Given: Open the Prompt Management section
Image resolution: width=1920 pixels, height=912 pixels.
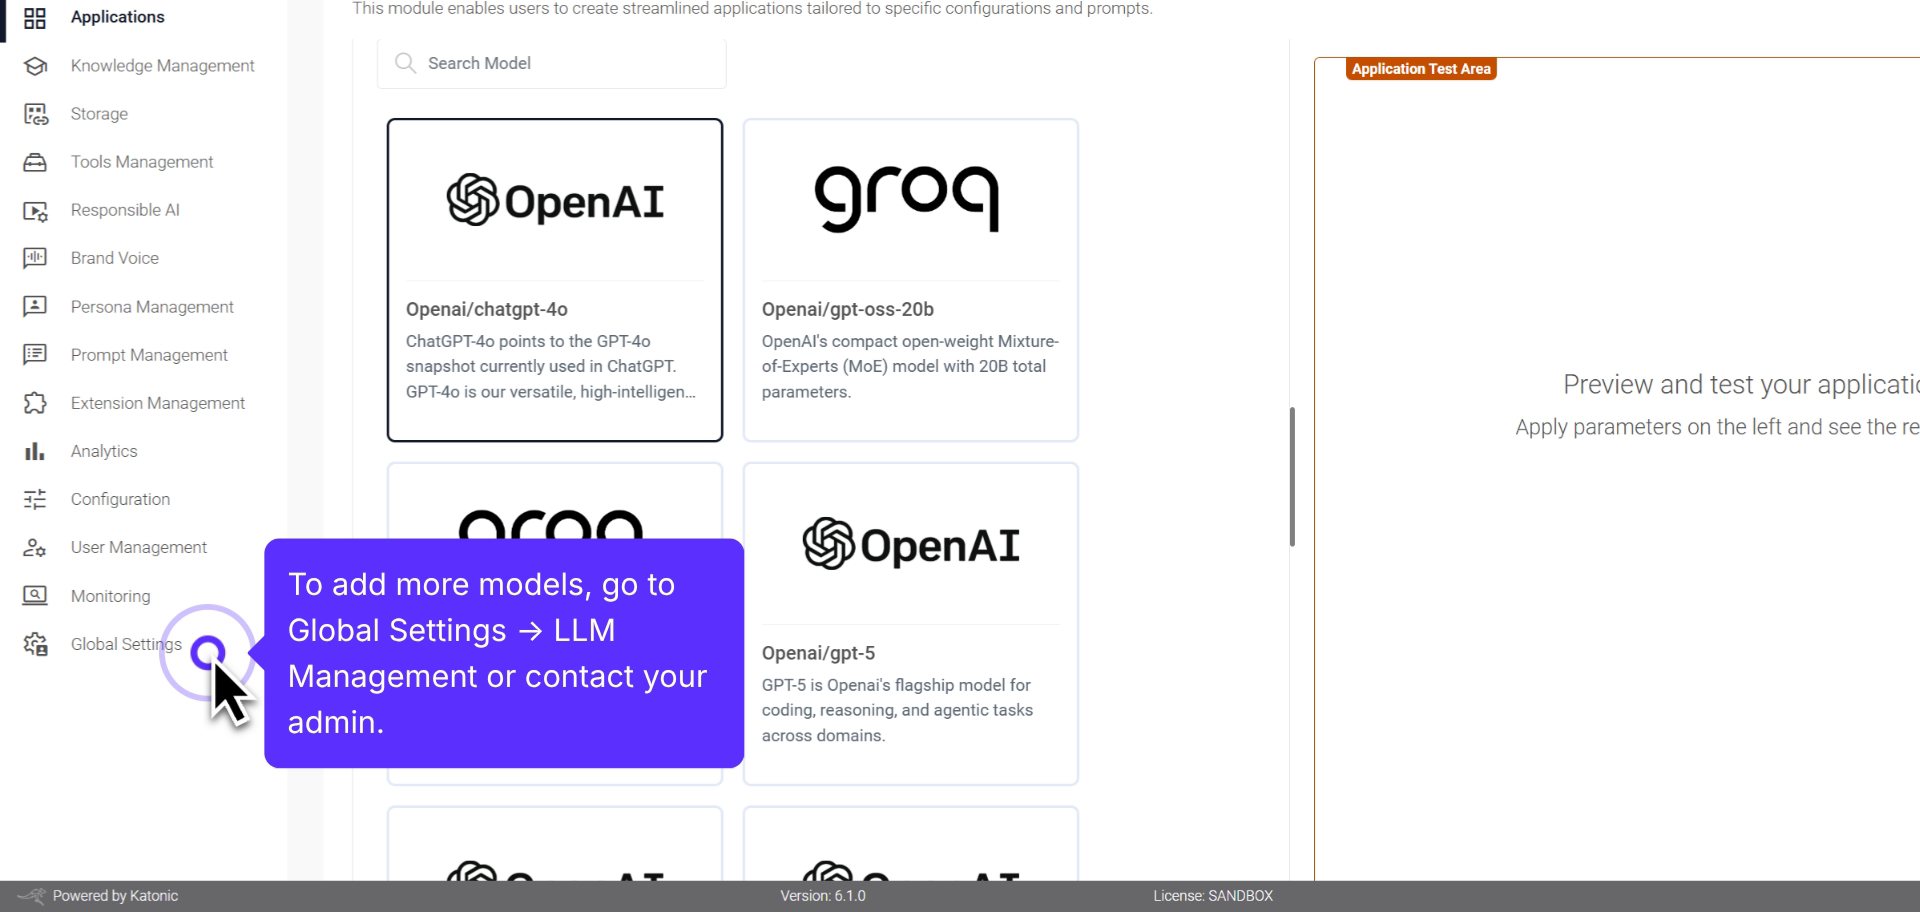Looking at the screenshot, I should (x=34, y=354).
